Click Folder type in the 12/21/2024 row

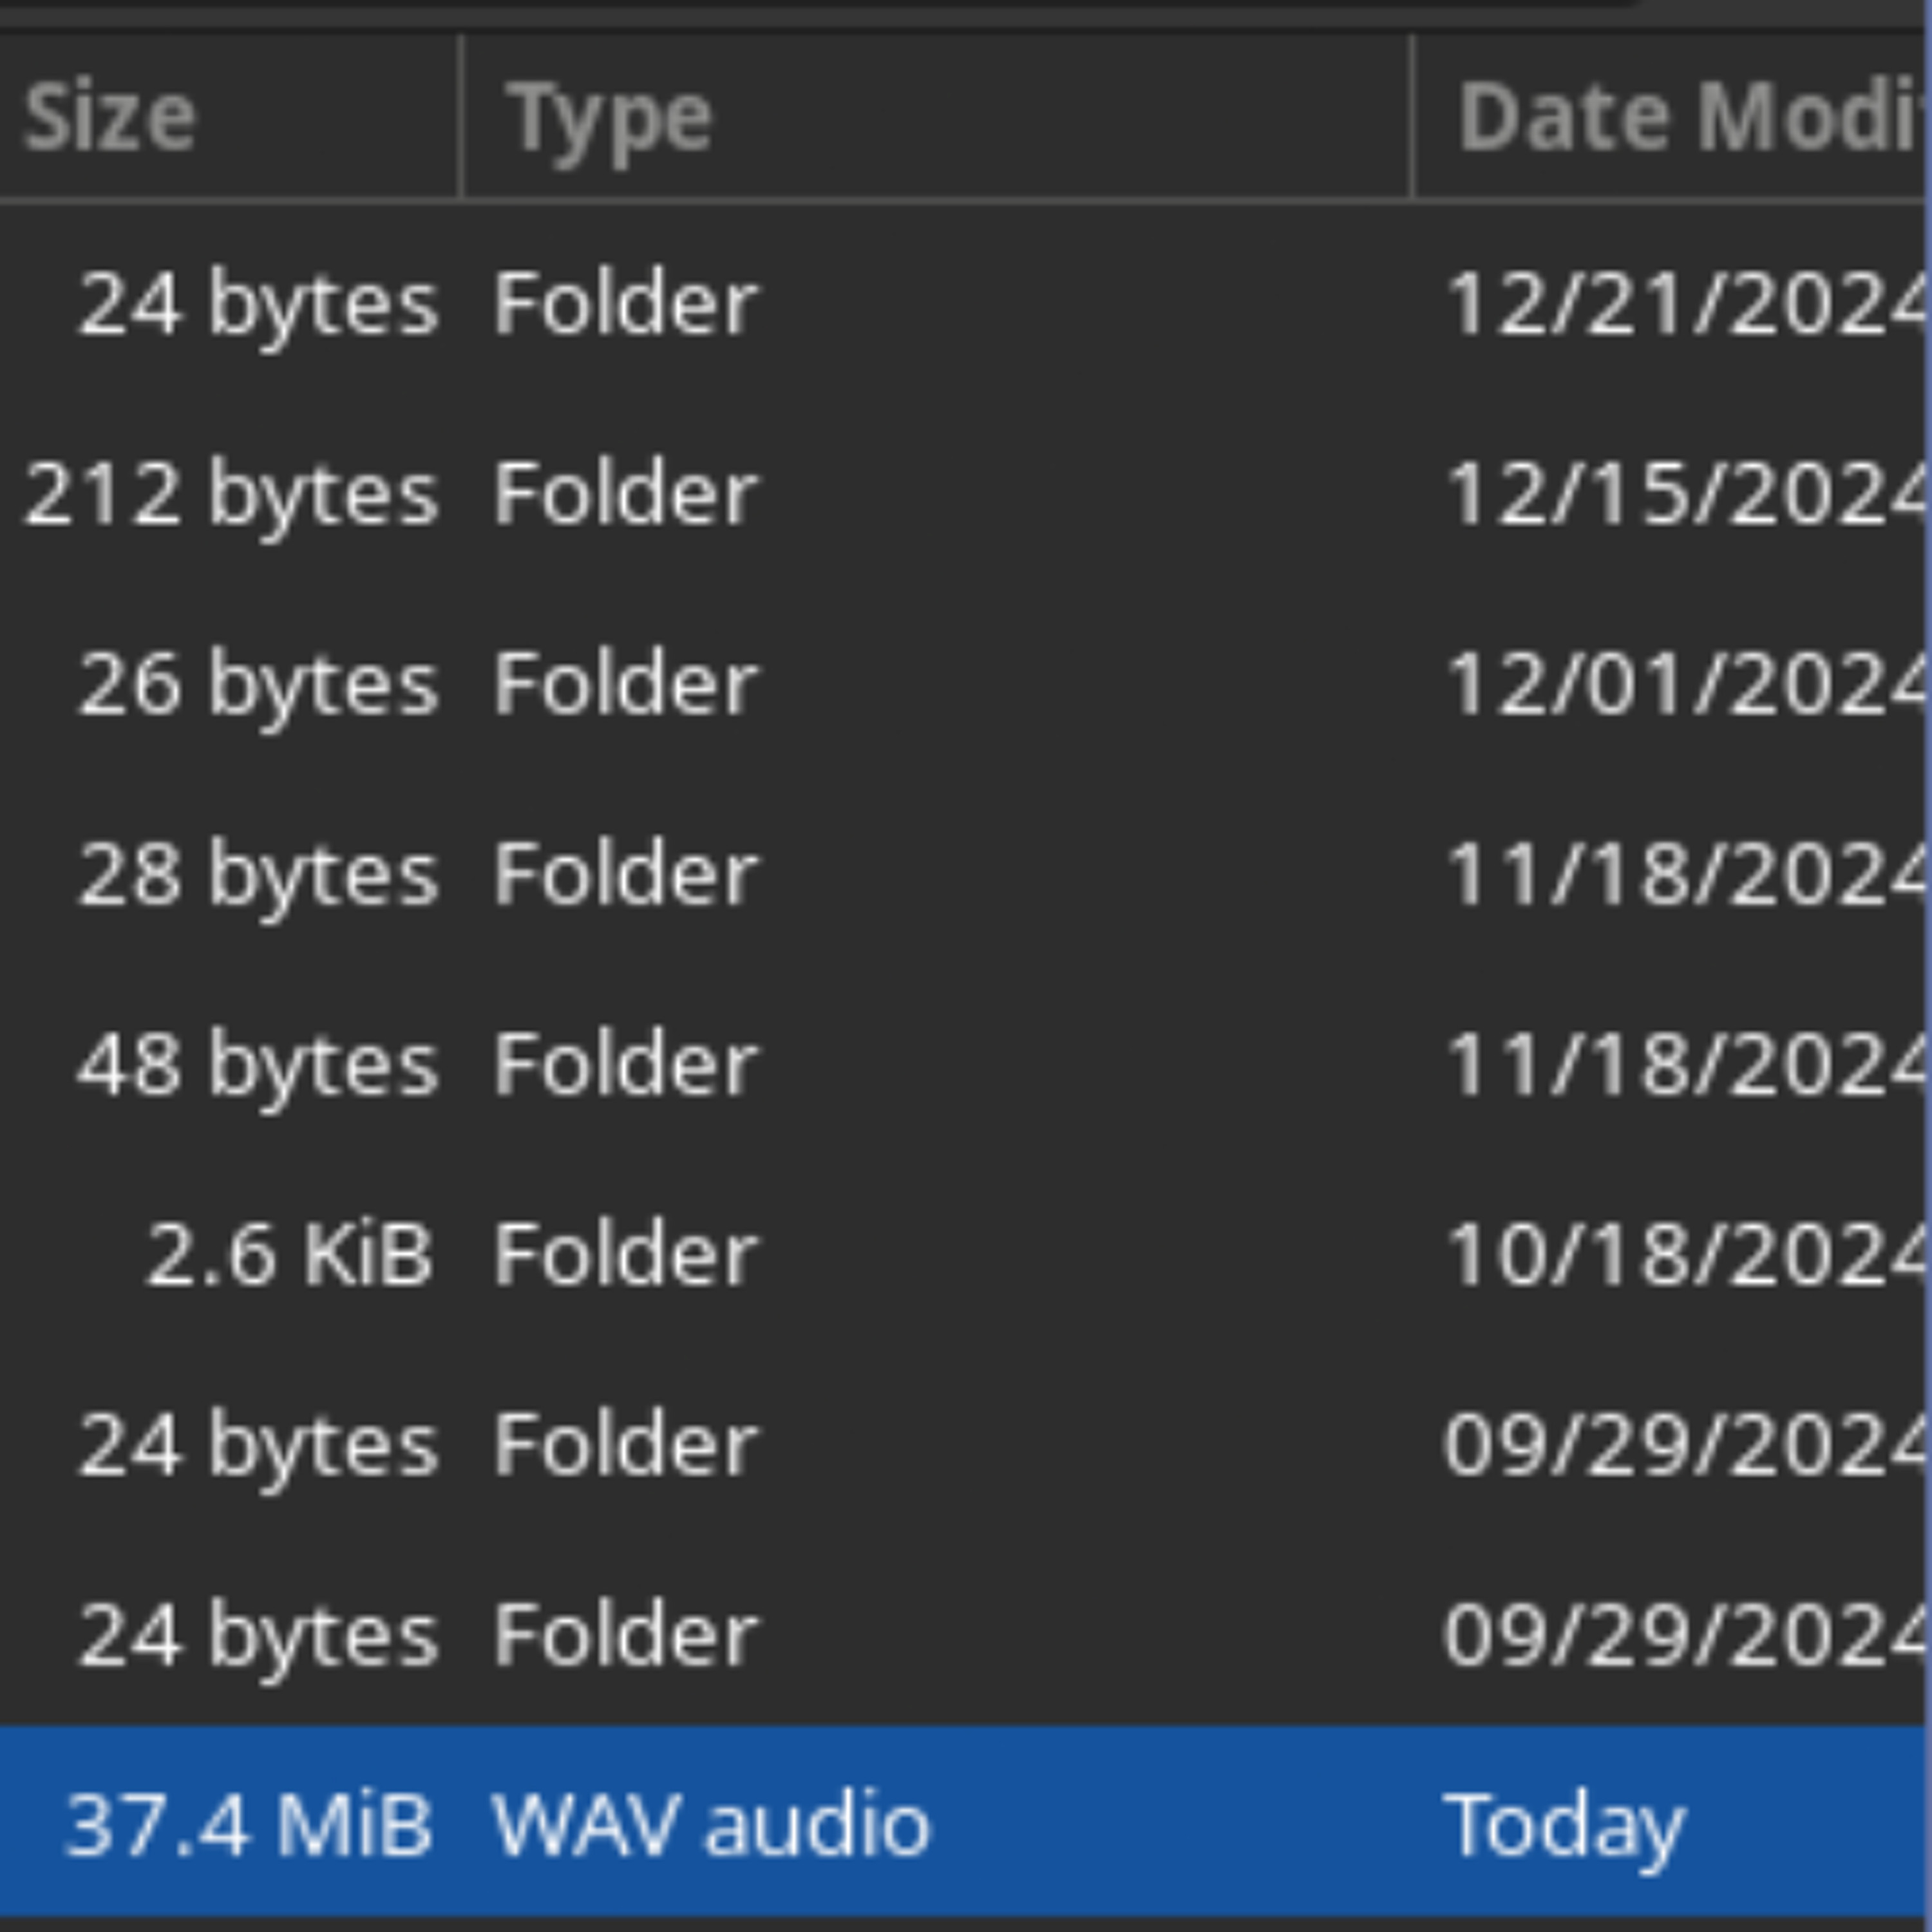[x=626, y=304]
